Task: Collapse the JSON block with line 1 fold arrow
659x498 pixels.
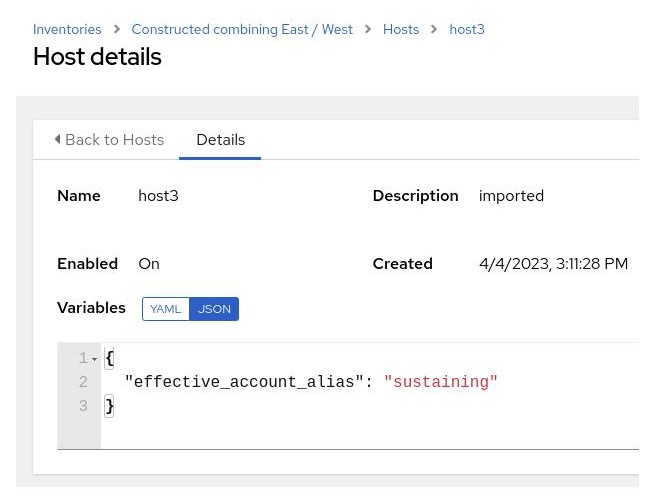Action: (95, 359)
